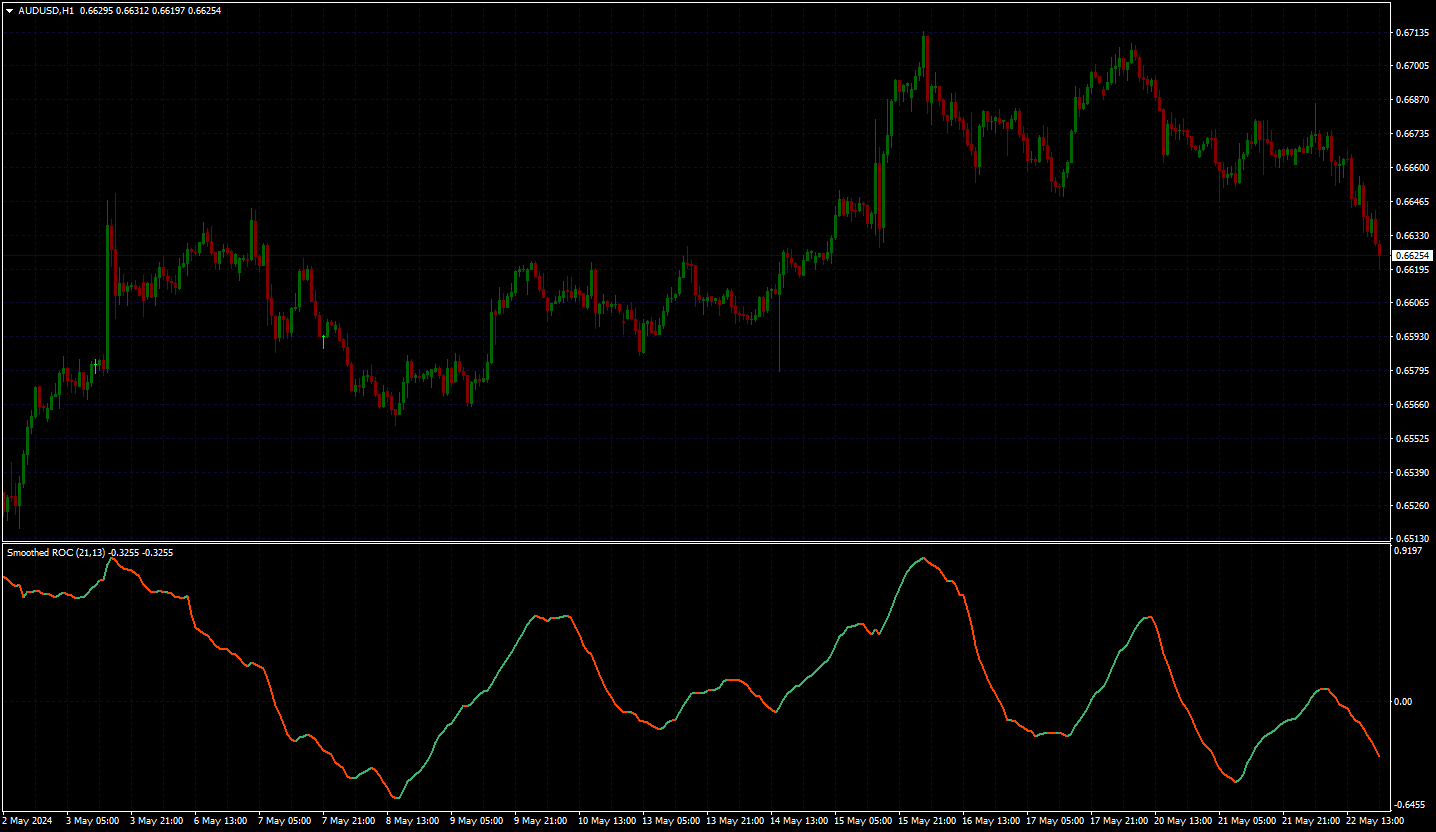1436x832 pixels.
Task: Open the dropdown arrow beside AUDUSD,H1
Action: click(x=10, y=10)
